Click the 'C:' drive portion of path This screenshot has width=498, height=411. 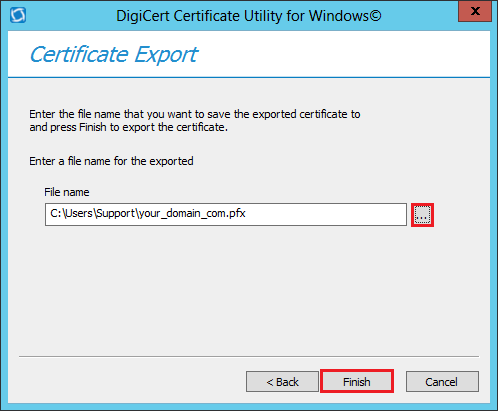pos(56,213)
